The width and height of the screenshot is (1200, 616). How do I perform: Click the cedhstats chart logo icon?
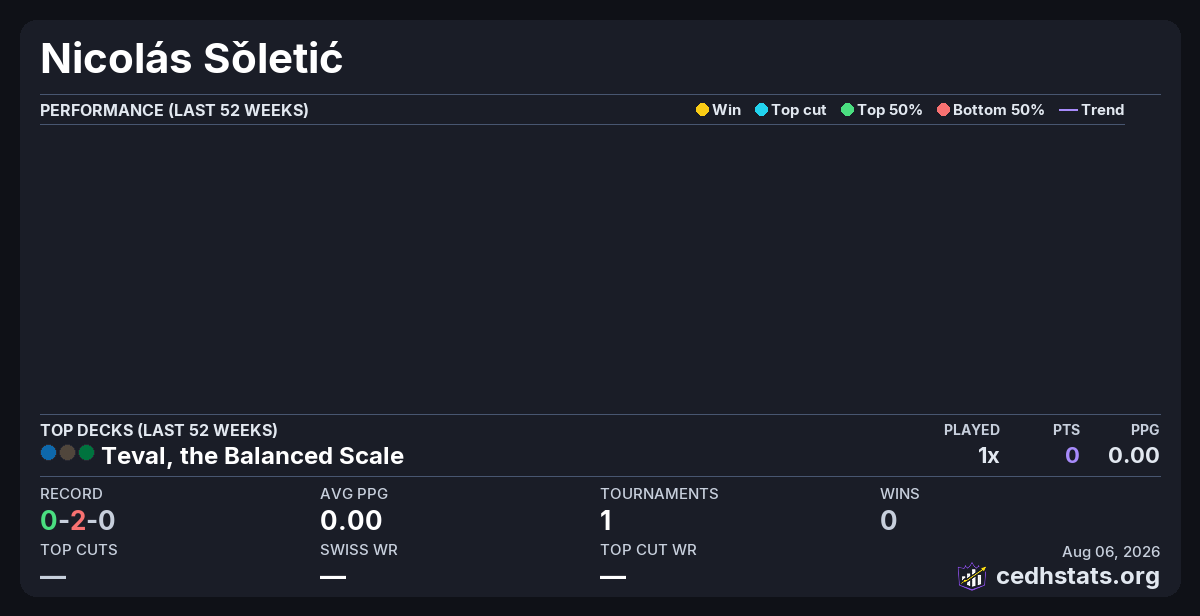tap(972, 576)
